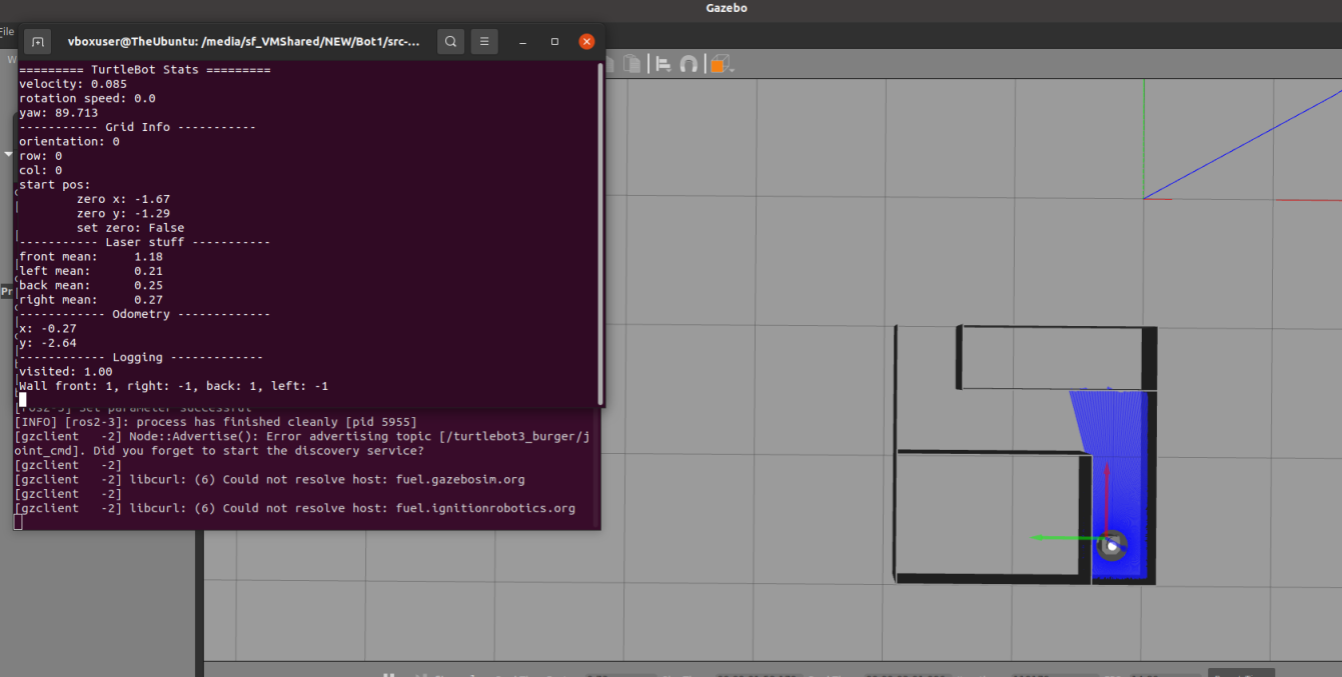The width and height of the screenshot is (1342, 677).
Task: Open the terminal hamburger menu
Action: tap(484, 42)
